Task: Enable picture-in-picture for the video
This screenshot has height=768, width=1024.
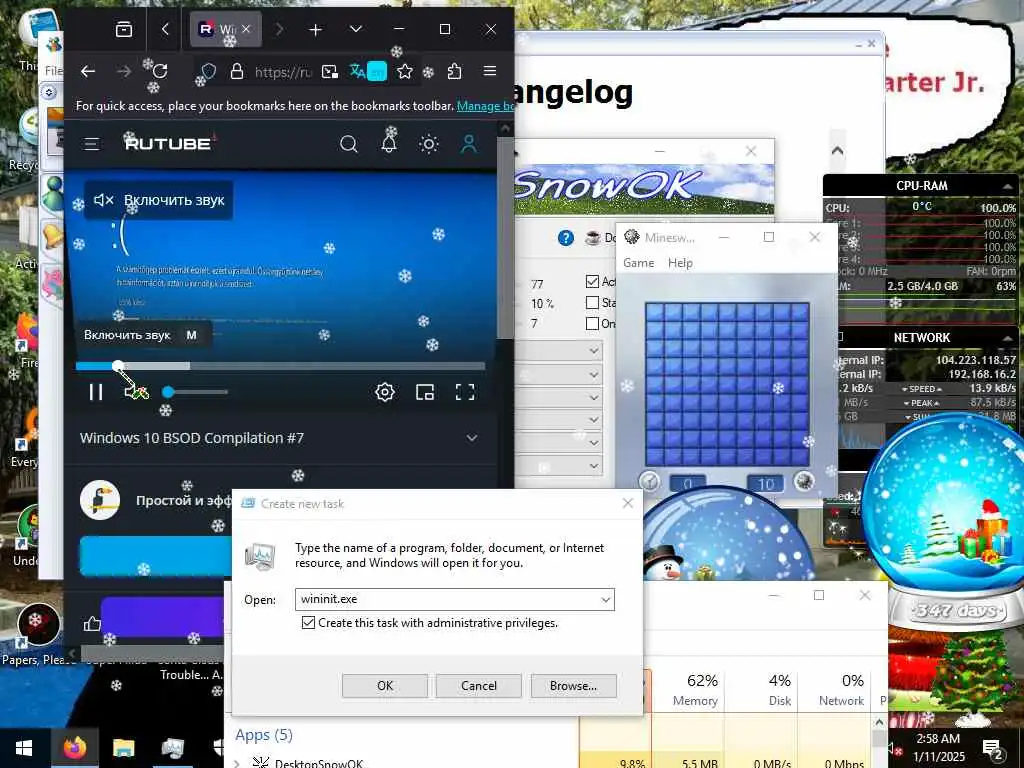Action: click(x=425, y=392)
